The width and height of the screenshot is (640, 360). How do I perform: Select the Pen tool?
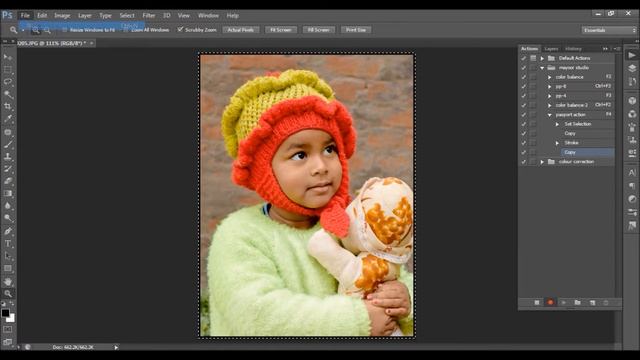pyautogui.click(x=8, y=231)
